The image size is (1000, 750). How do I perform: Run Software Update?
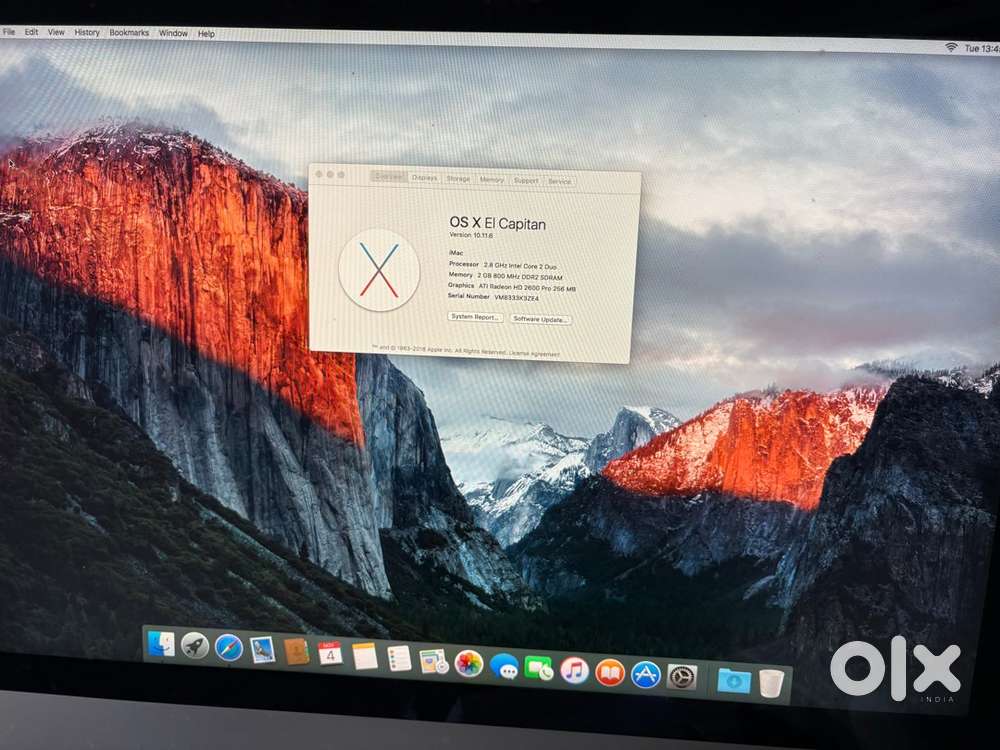540,319
